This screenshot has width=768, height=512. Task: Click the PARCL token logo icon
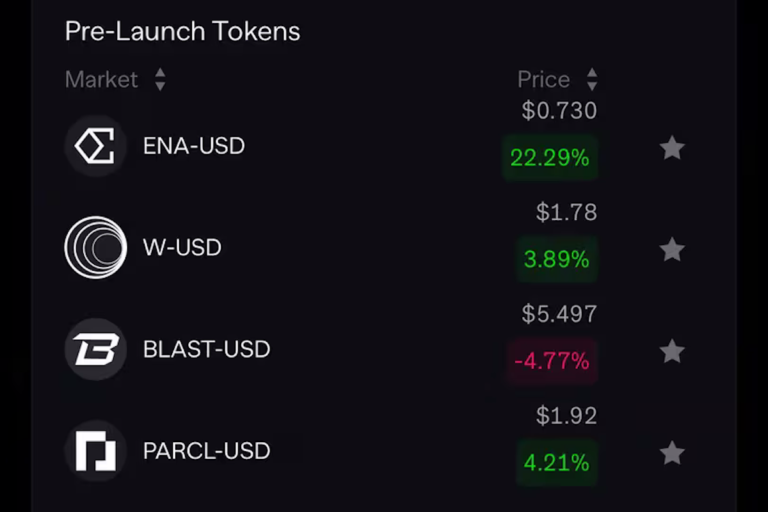coord(96,451)
